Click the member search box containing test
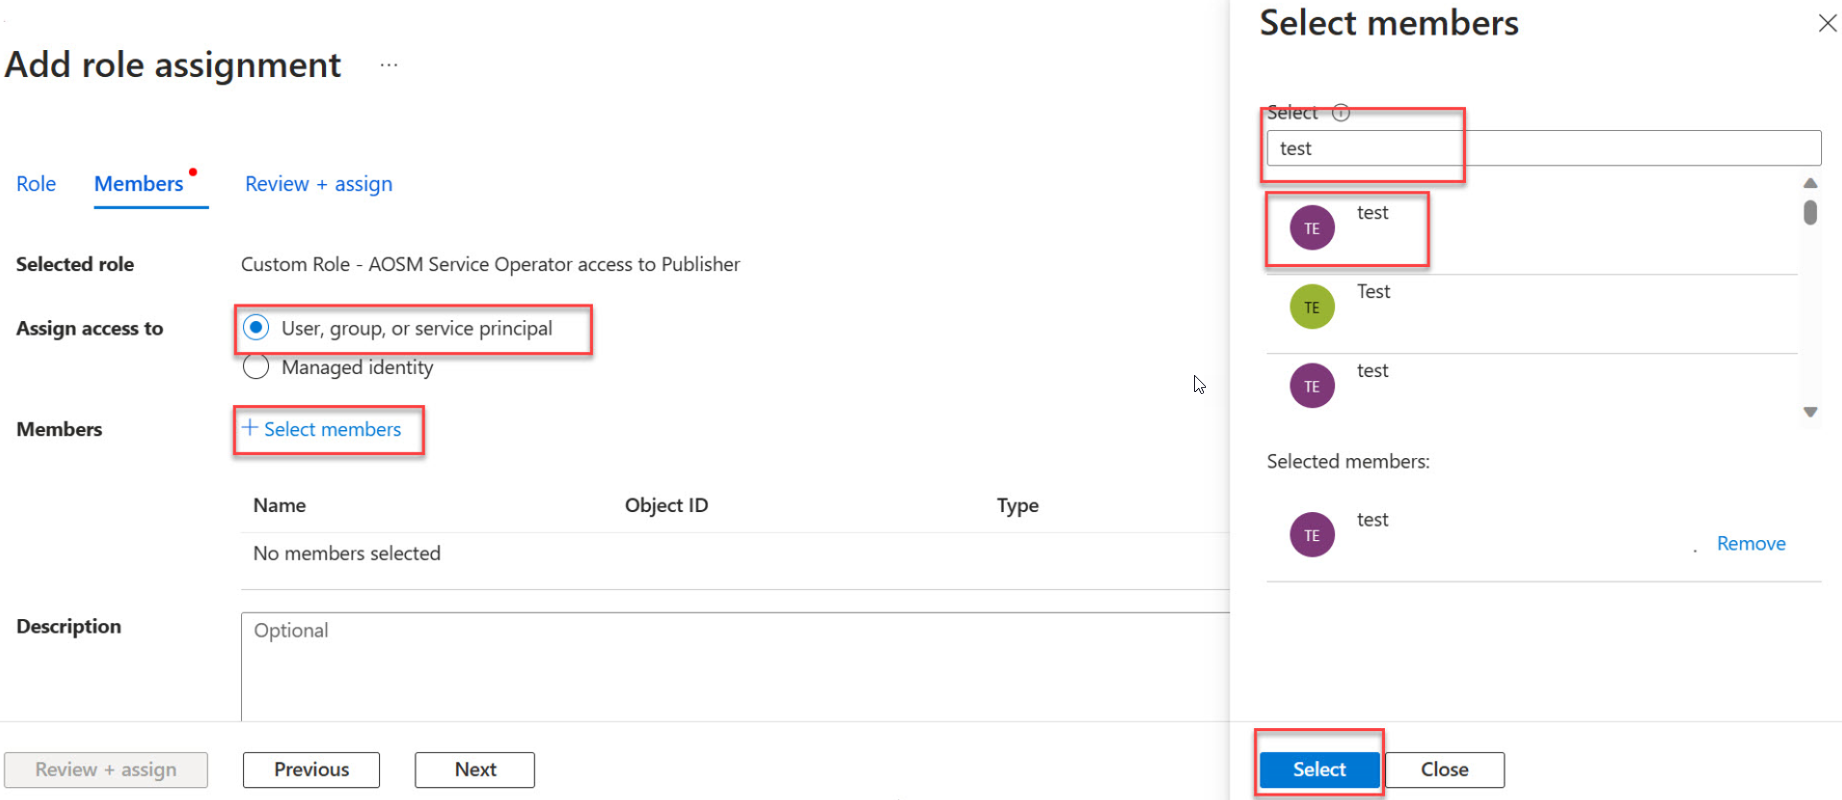1842x800 pixels. 1542,148
